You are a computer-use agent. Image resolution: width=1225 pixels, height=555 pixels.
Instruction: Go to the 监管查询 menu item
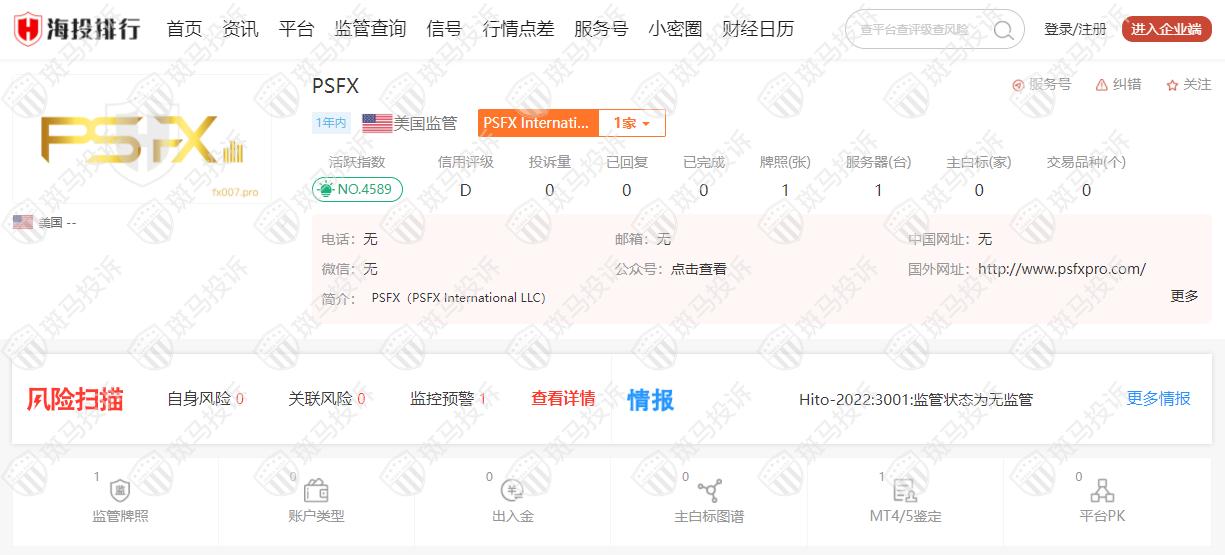370,29
